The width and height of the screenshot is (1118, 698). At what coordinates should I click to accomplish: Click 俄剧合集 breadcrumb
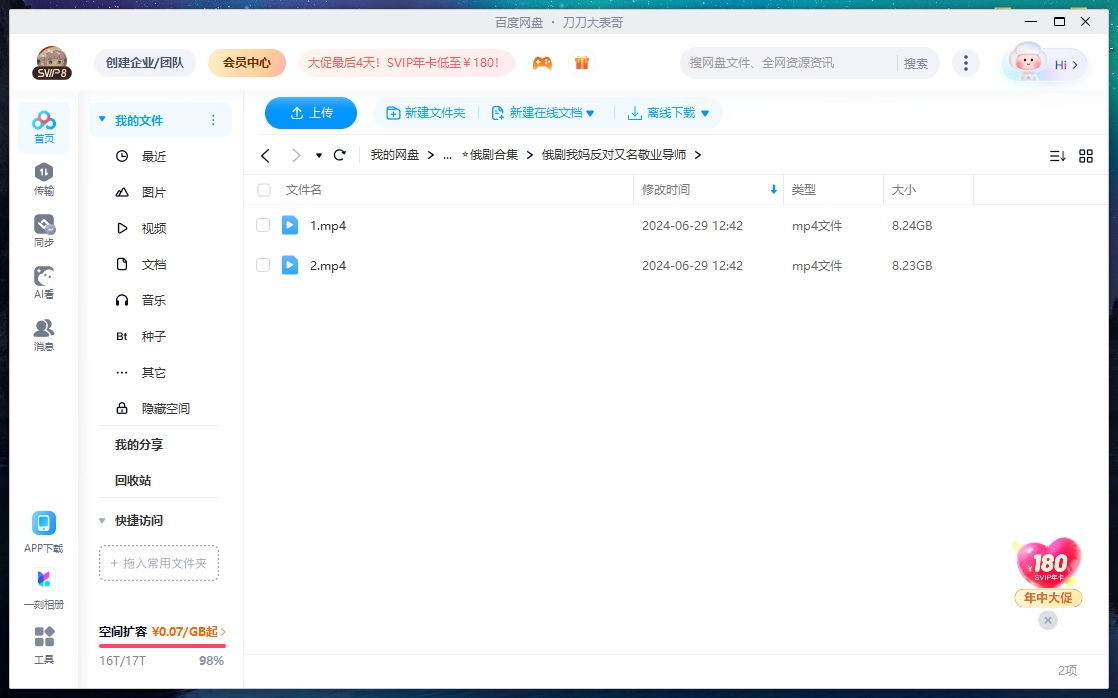[491, 155]
